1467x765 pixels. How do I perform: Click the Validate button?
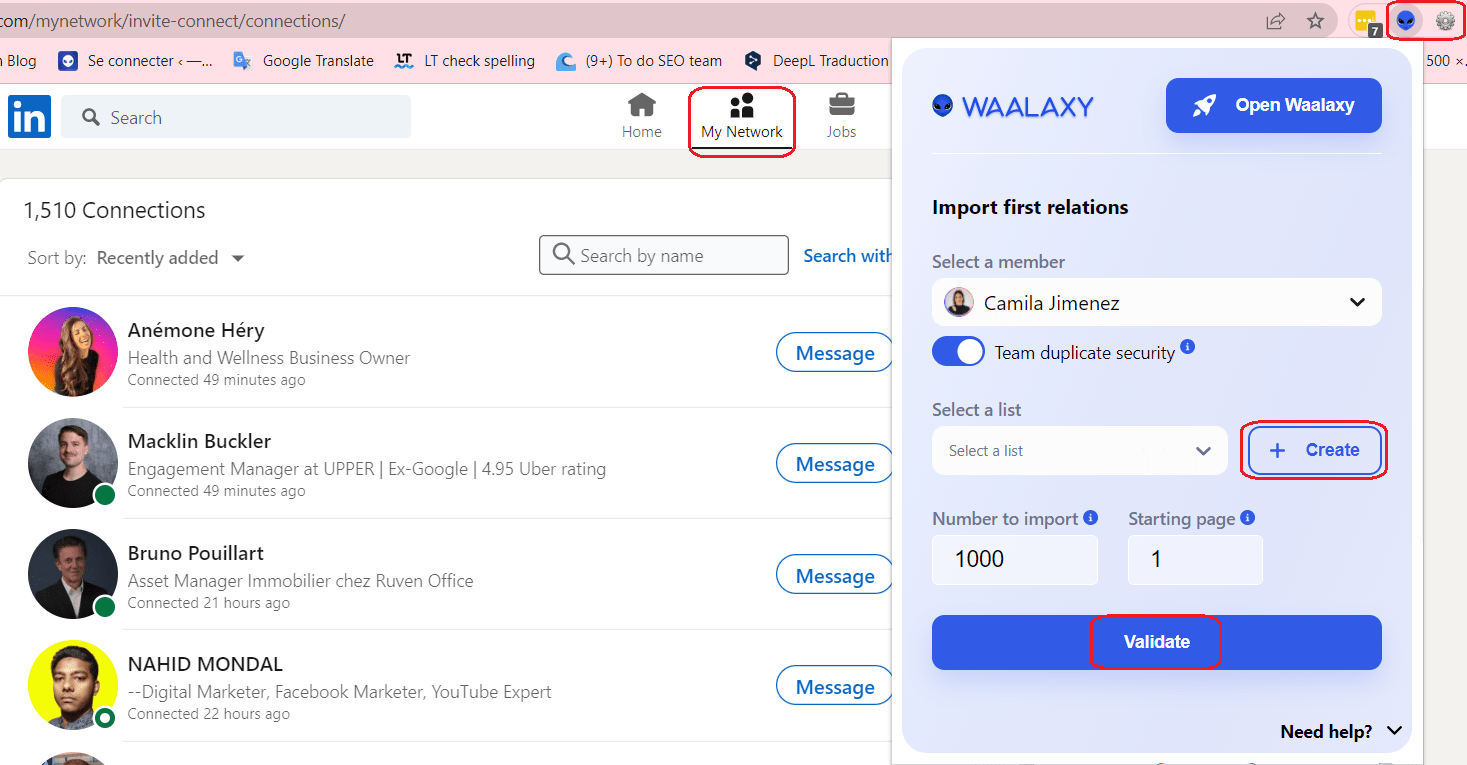click(x=1157, y=642)
